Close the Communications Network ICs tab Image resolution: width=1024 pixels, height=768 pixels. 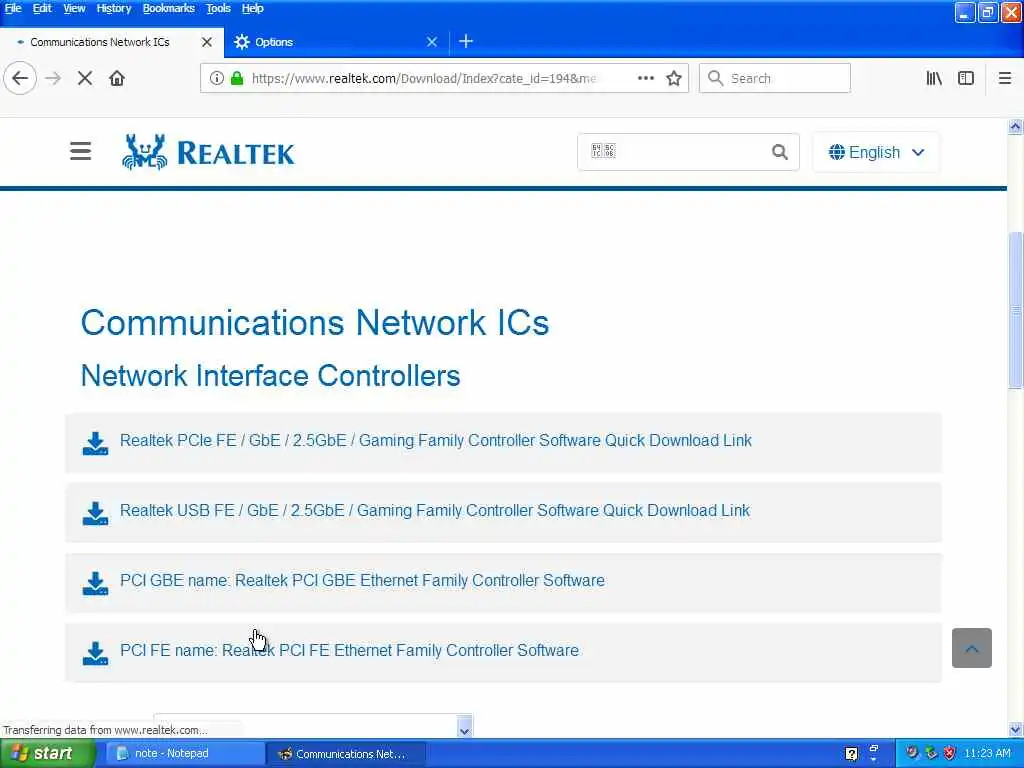click(x=206, y=42)
